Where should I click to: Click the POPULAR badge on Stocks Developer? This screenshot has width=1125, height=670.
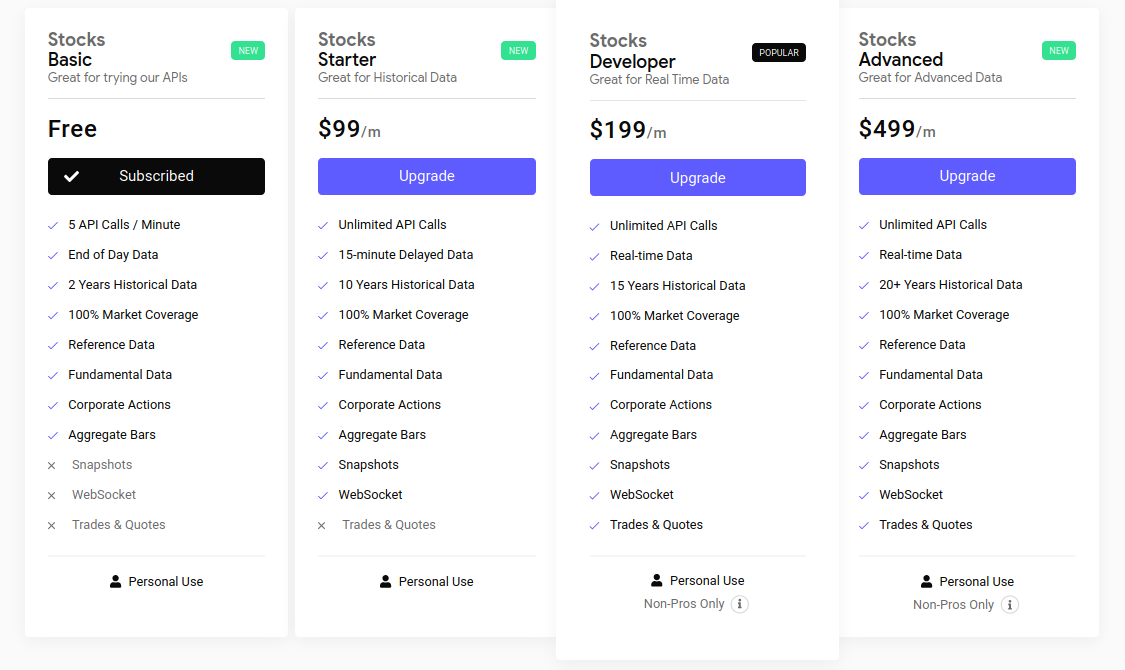point(779,53)
